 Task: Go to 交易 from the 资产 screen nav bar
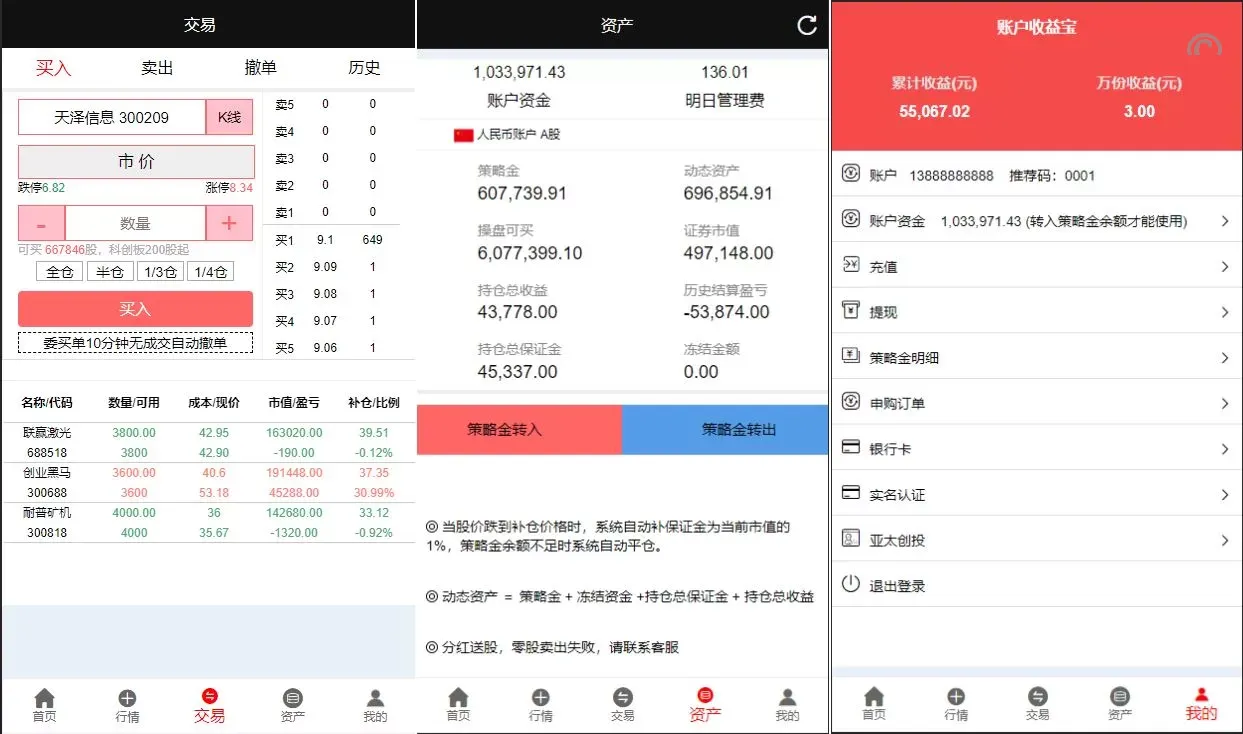(622, 705)
